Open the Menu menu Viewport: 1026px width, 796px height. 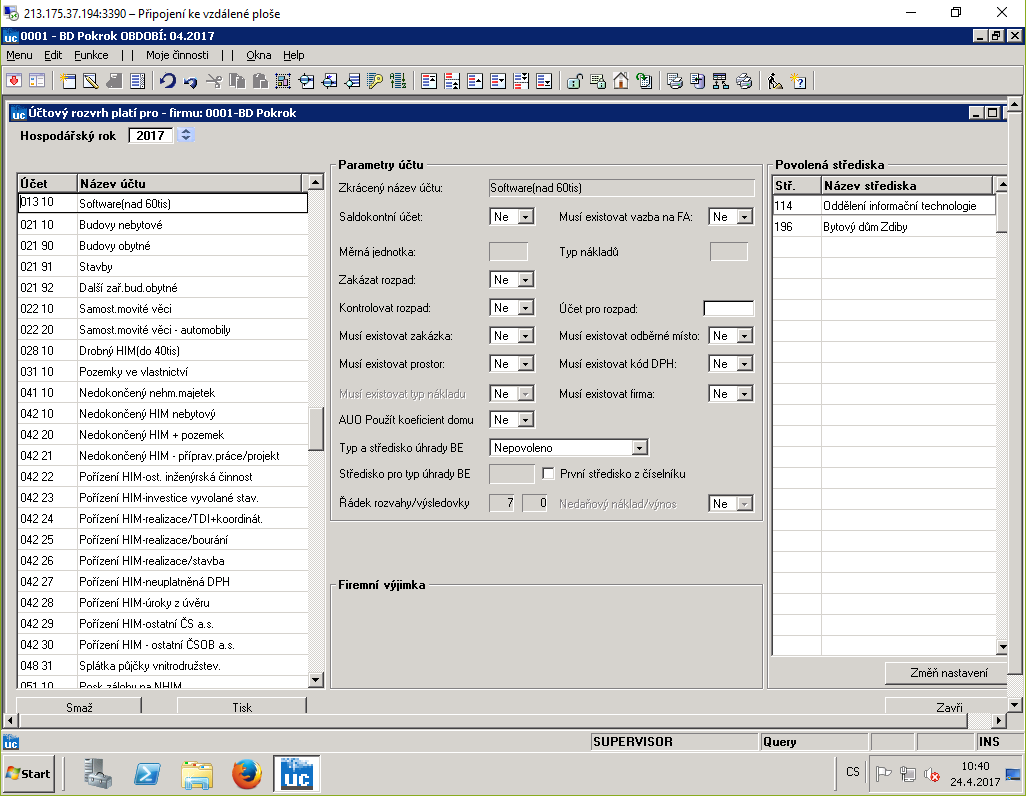click(x=20, y=55)
